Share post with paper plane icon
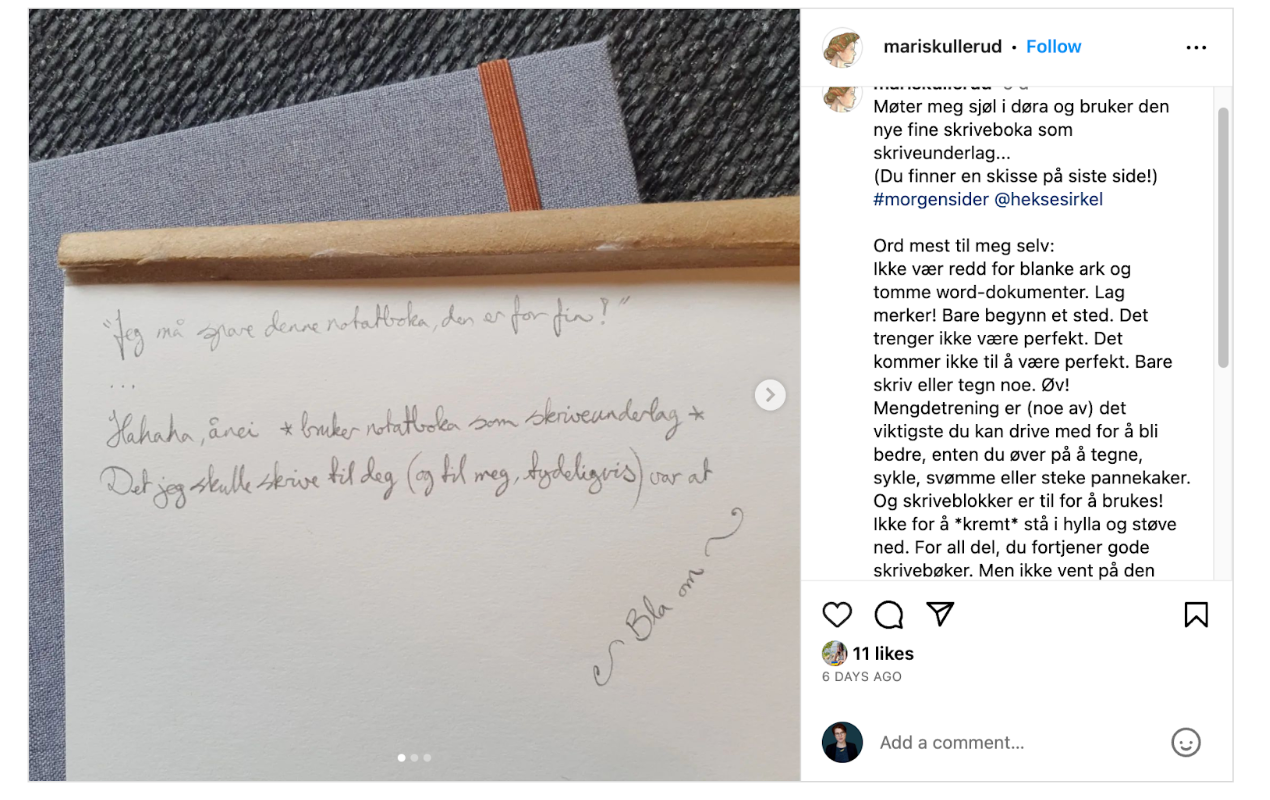Image resolution: width=1270 pixels, height=800 pixels. coord(940,614)
